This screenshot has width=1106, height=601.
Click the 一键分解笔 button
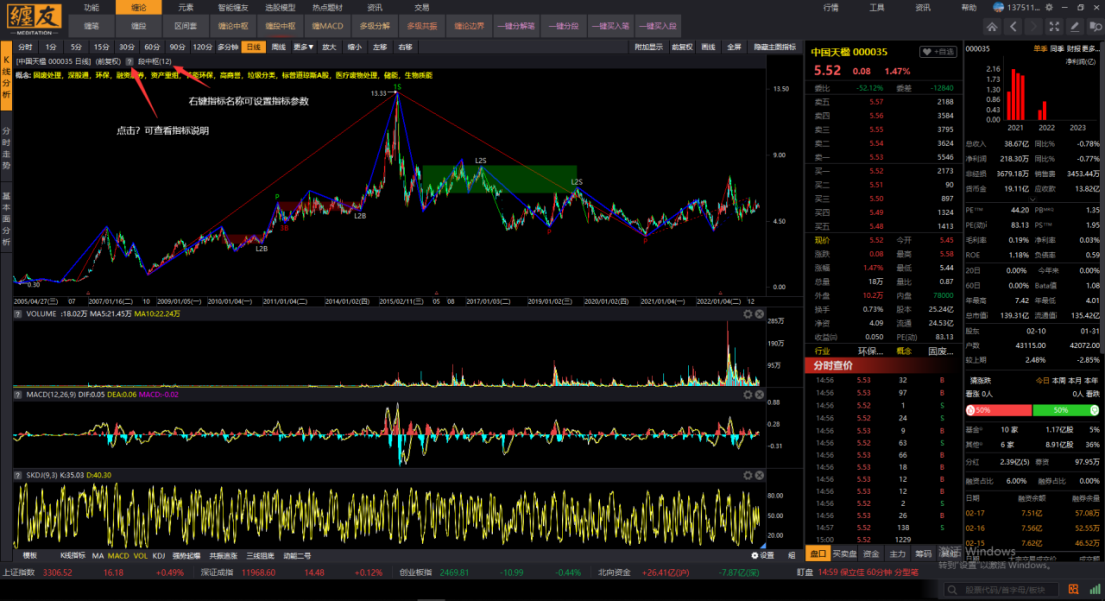514,25
